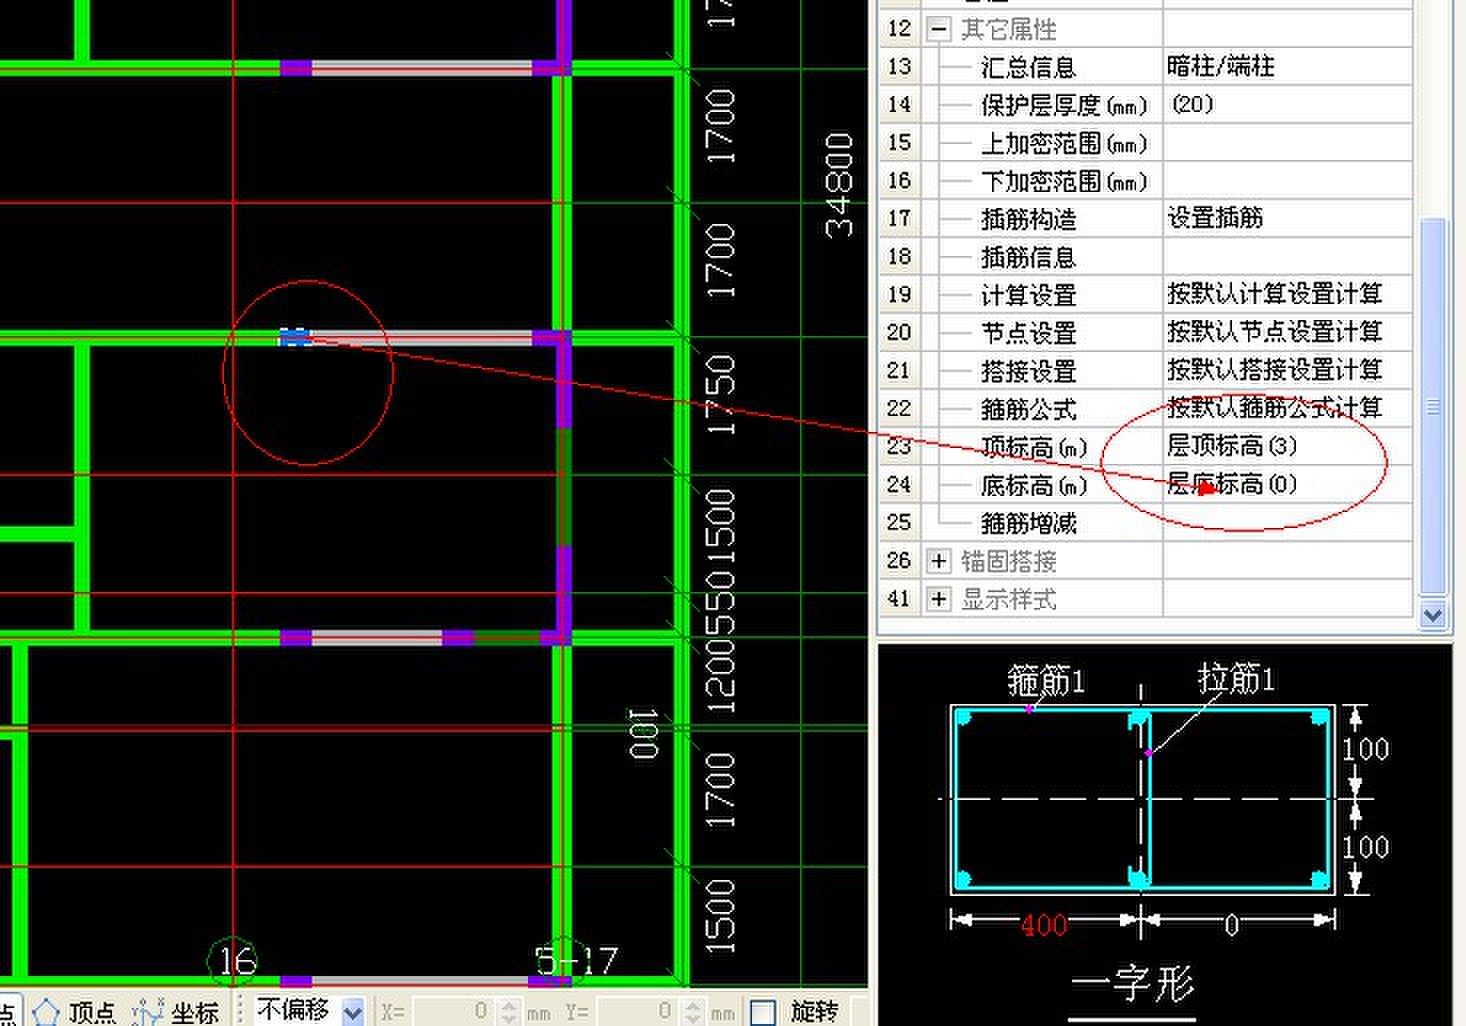Select the 汇总信息 property row

tap(1145, 67)
